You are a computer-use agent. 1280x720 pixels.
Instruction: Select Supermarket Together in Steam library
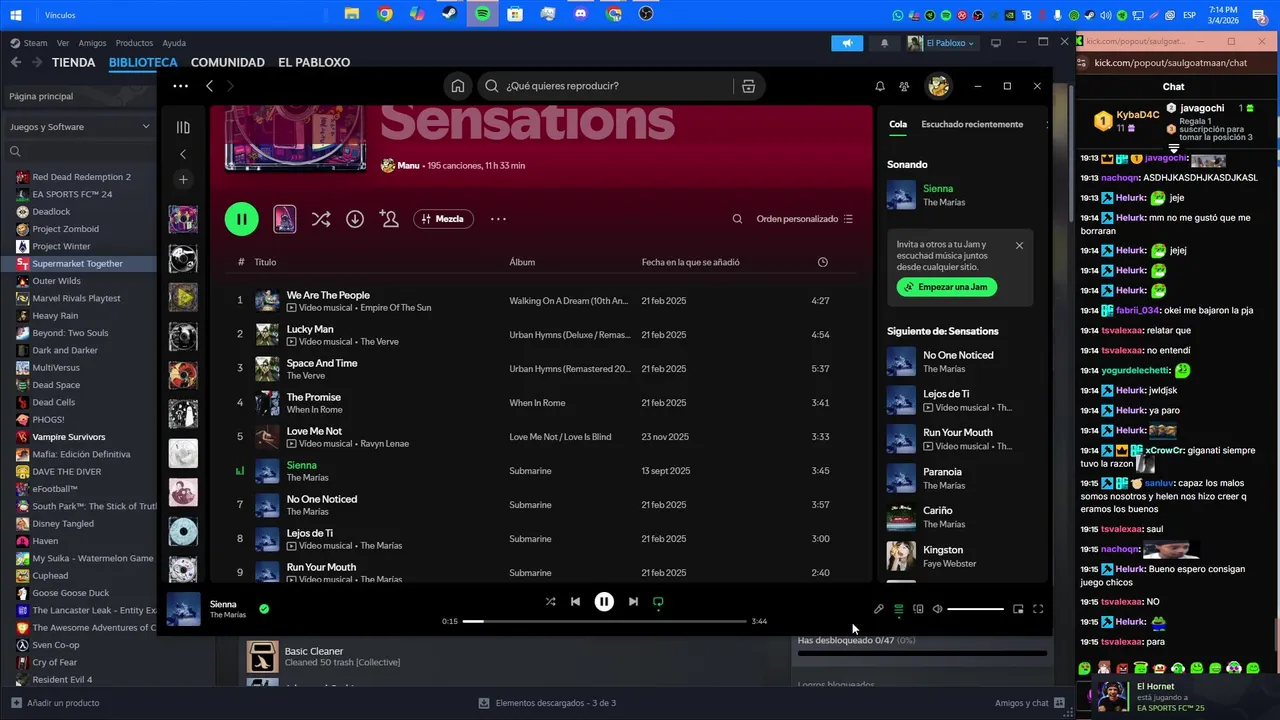78,264
